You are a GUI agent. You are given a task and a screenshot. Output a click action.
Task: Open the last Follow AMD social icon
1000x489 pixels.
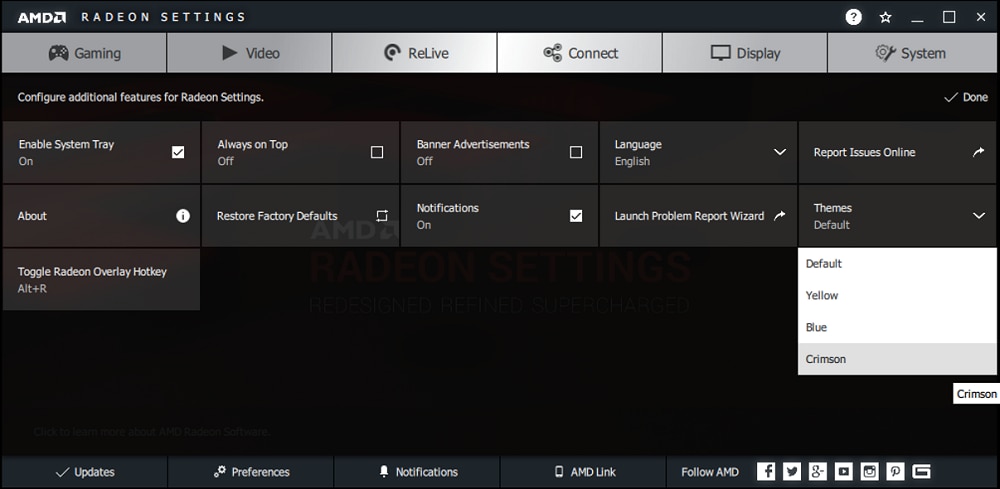921,472
